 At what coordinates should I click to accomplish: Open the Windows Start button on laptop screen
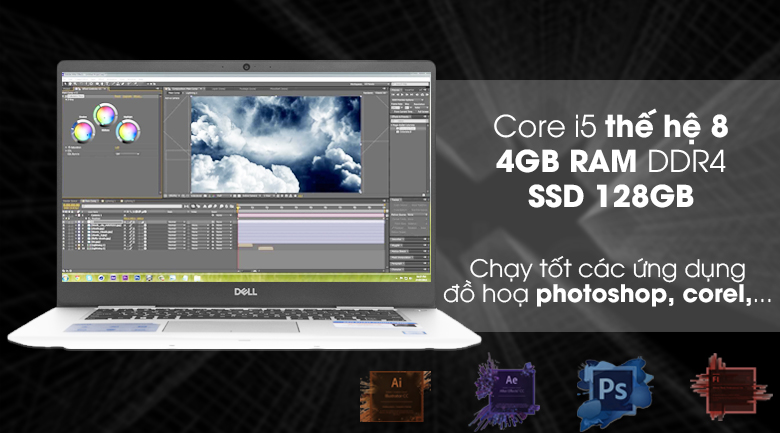pyautogui.click(x=66, y=278)
